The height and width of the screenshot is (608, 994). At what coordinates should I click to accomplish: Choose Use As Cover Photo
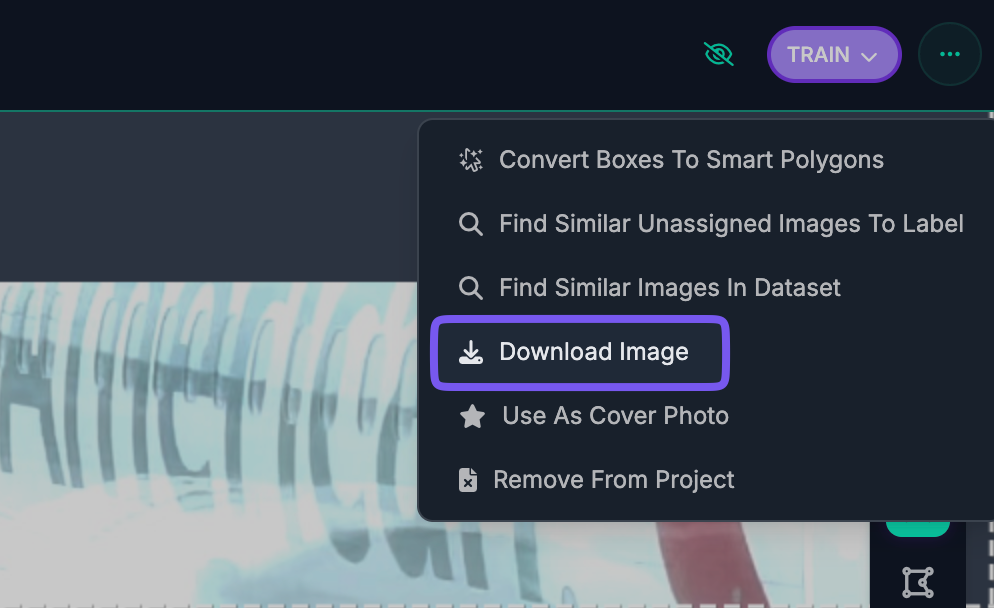614,416
